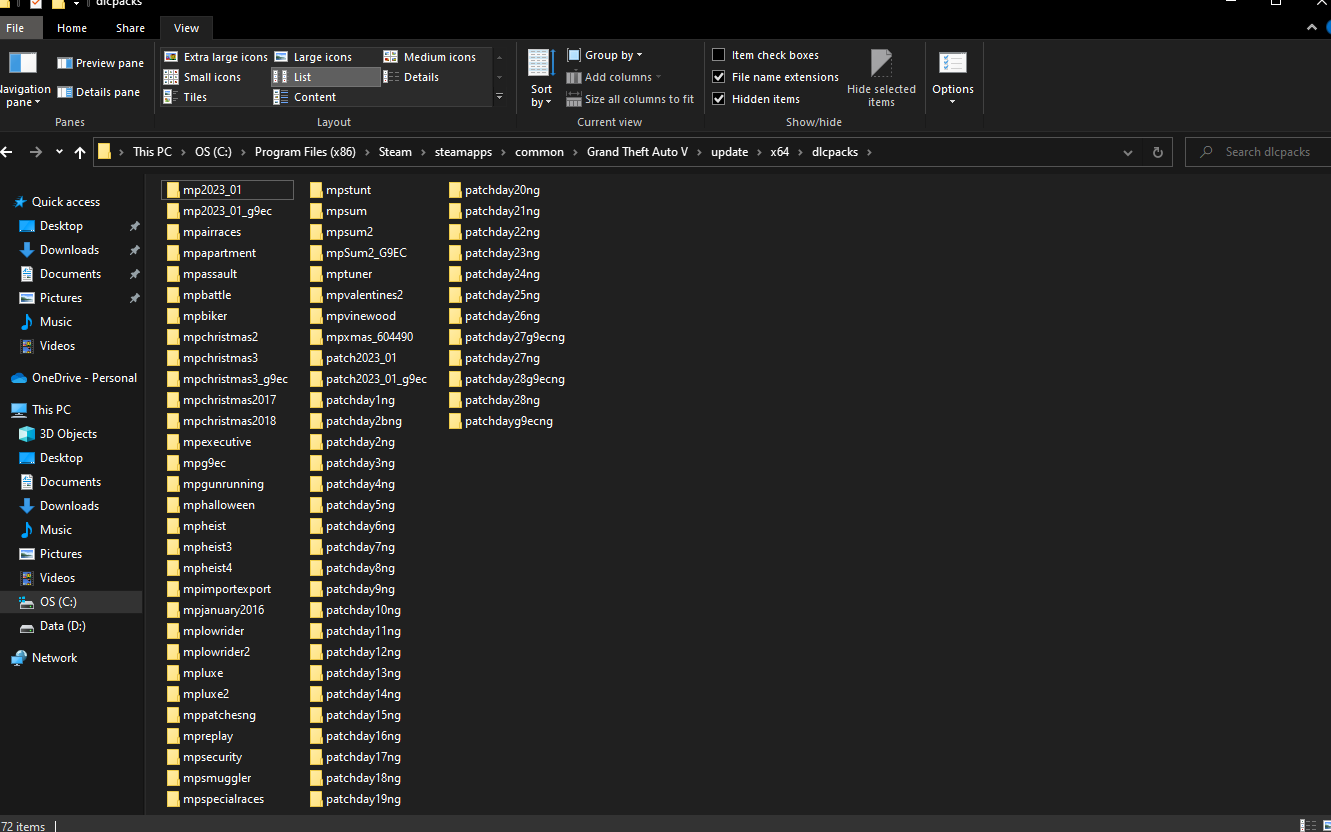Open Data (D:) drive in sidebar
This screenshot has height=832, width=1331.
pyautogui.click(x=62, y=626)
